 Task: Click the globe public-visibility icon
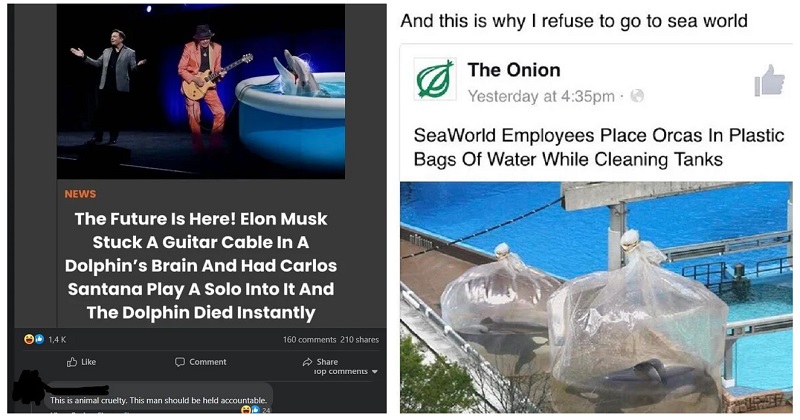click(637, 95)
